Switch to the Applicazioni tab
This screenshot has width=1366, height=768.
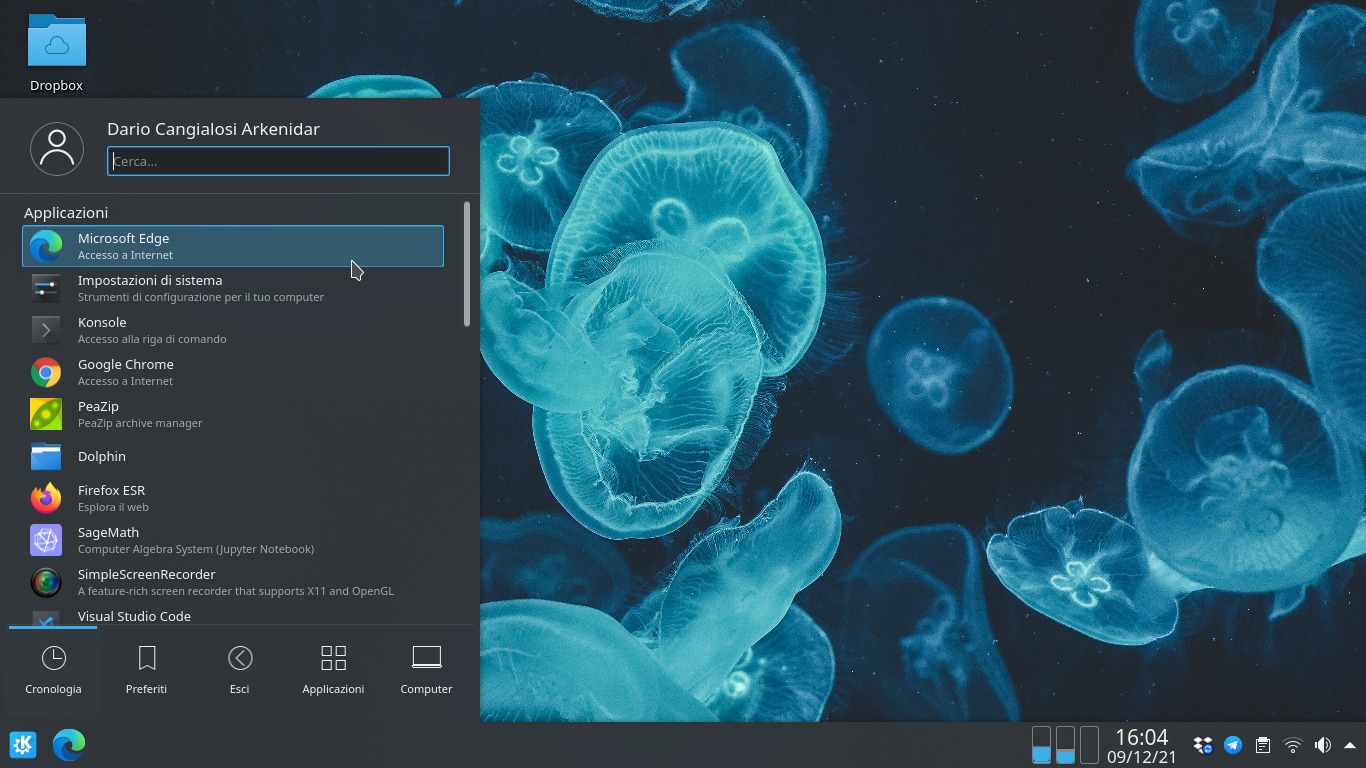click(x=333, y=670)
